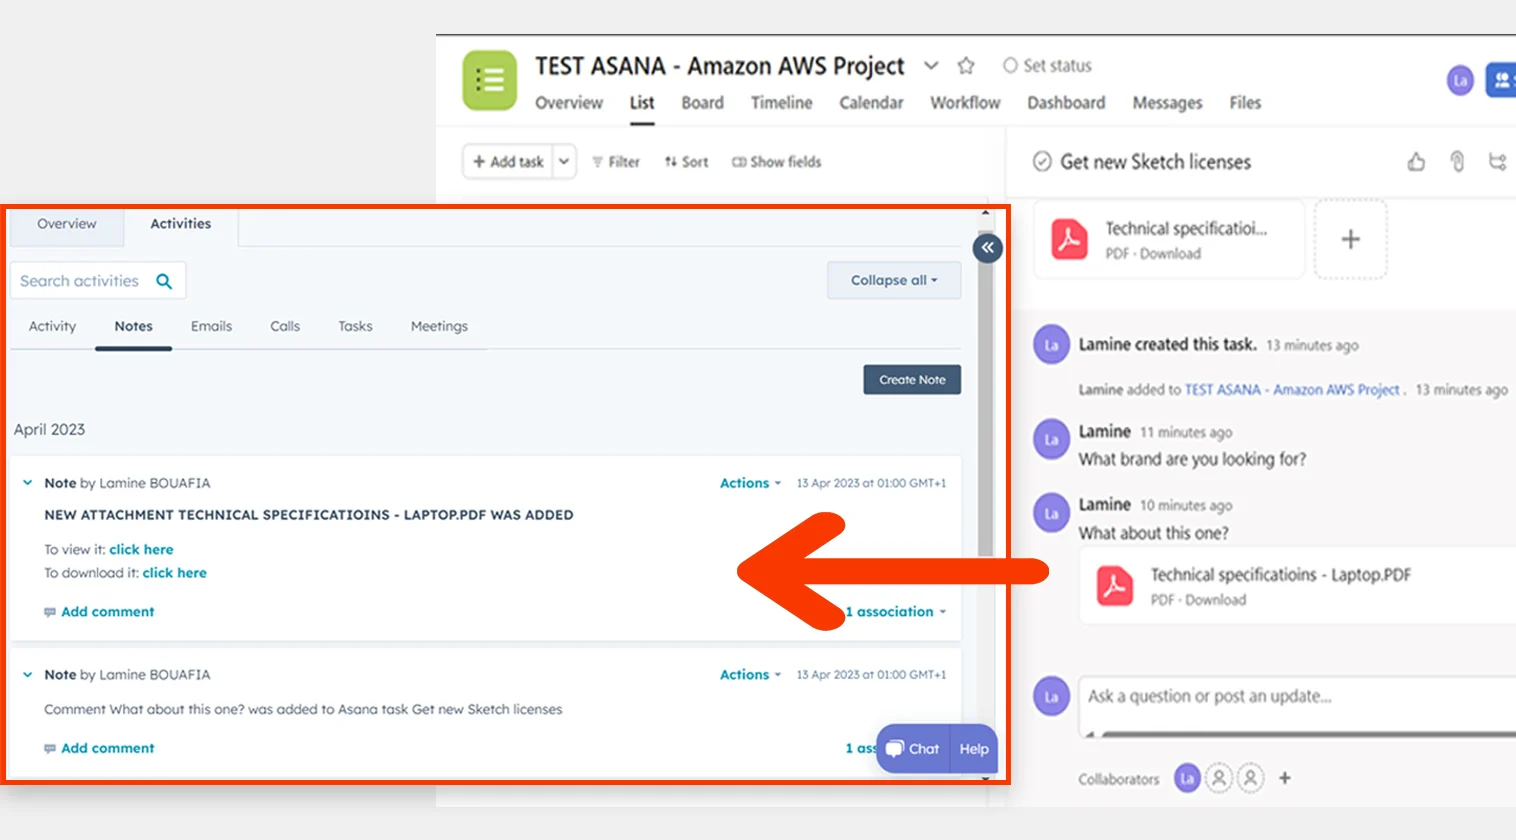Click the double-chevron collapse panel icon
Image resolution: width=1516 pixels, height=840 pixels.
(x=987, y=248)
